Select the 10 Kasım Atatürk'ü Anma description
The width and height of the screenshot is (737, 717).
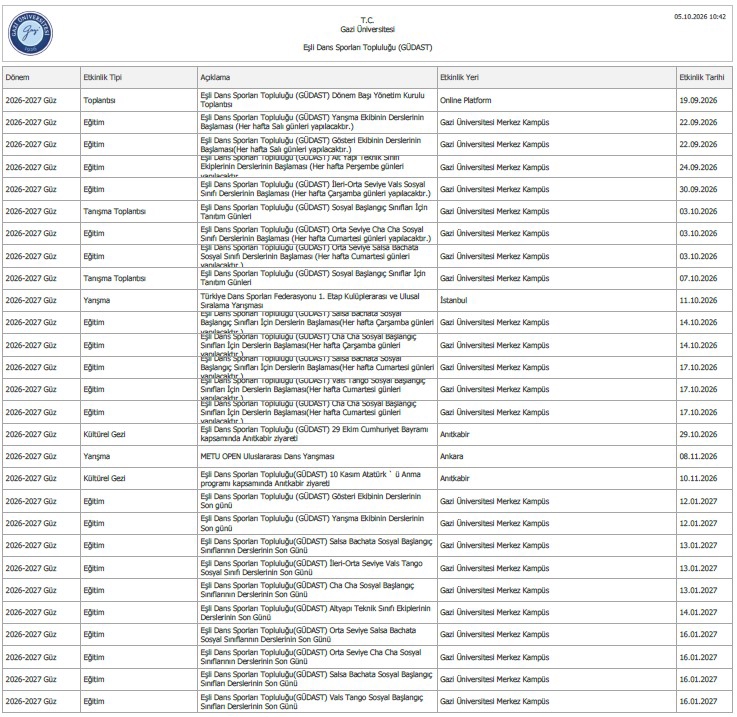(310, 479)
